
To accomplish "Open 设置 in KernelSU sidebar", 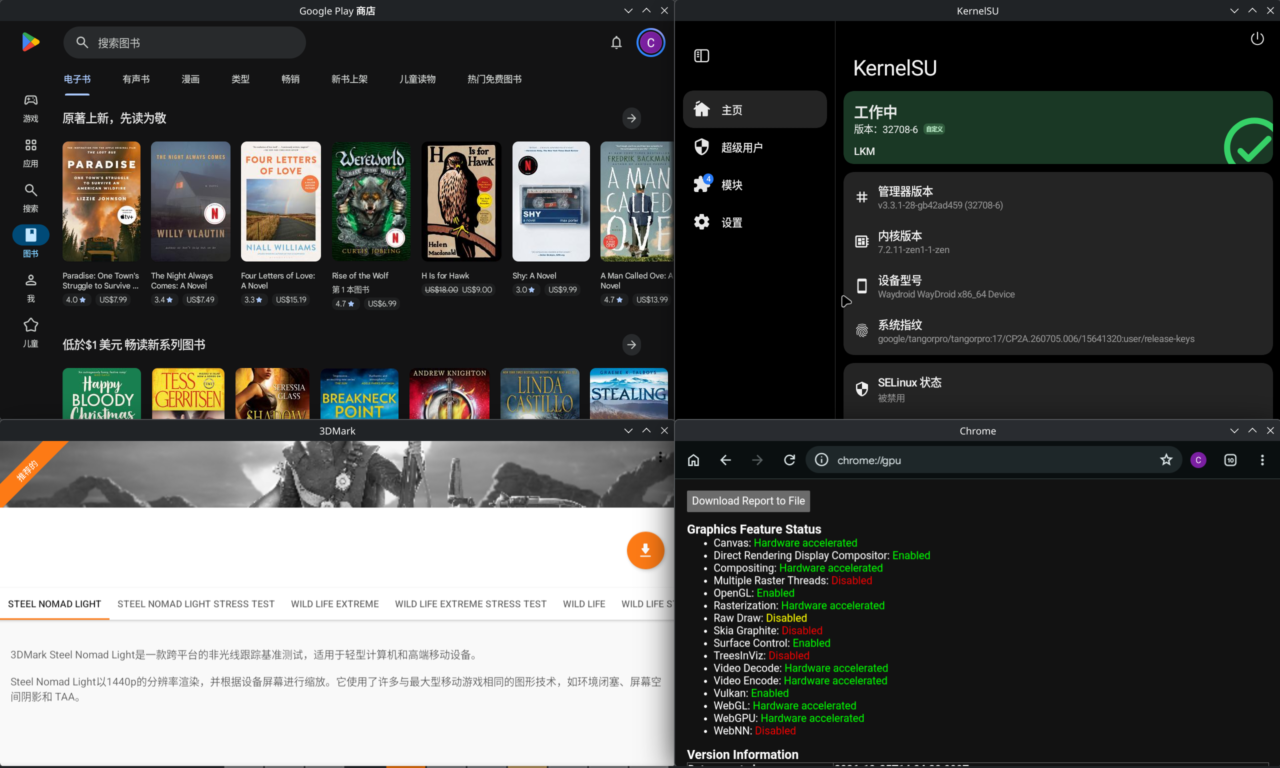I will coord(755,222).
